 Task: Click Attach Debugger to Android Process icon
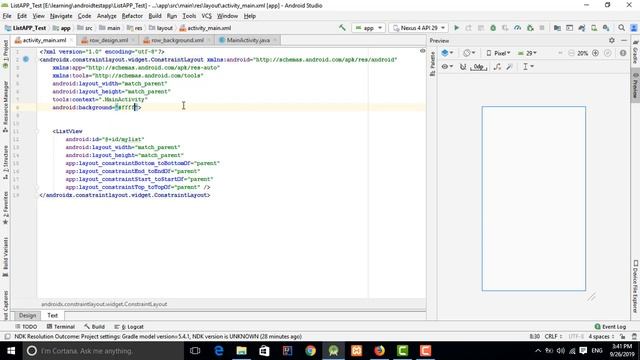530,28
